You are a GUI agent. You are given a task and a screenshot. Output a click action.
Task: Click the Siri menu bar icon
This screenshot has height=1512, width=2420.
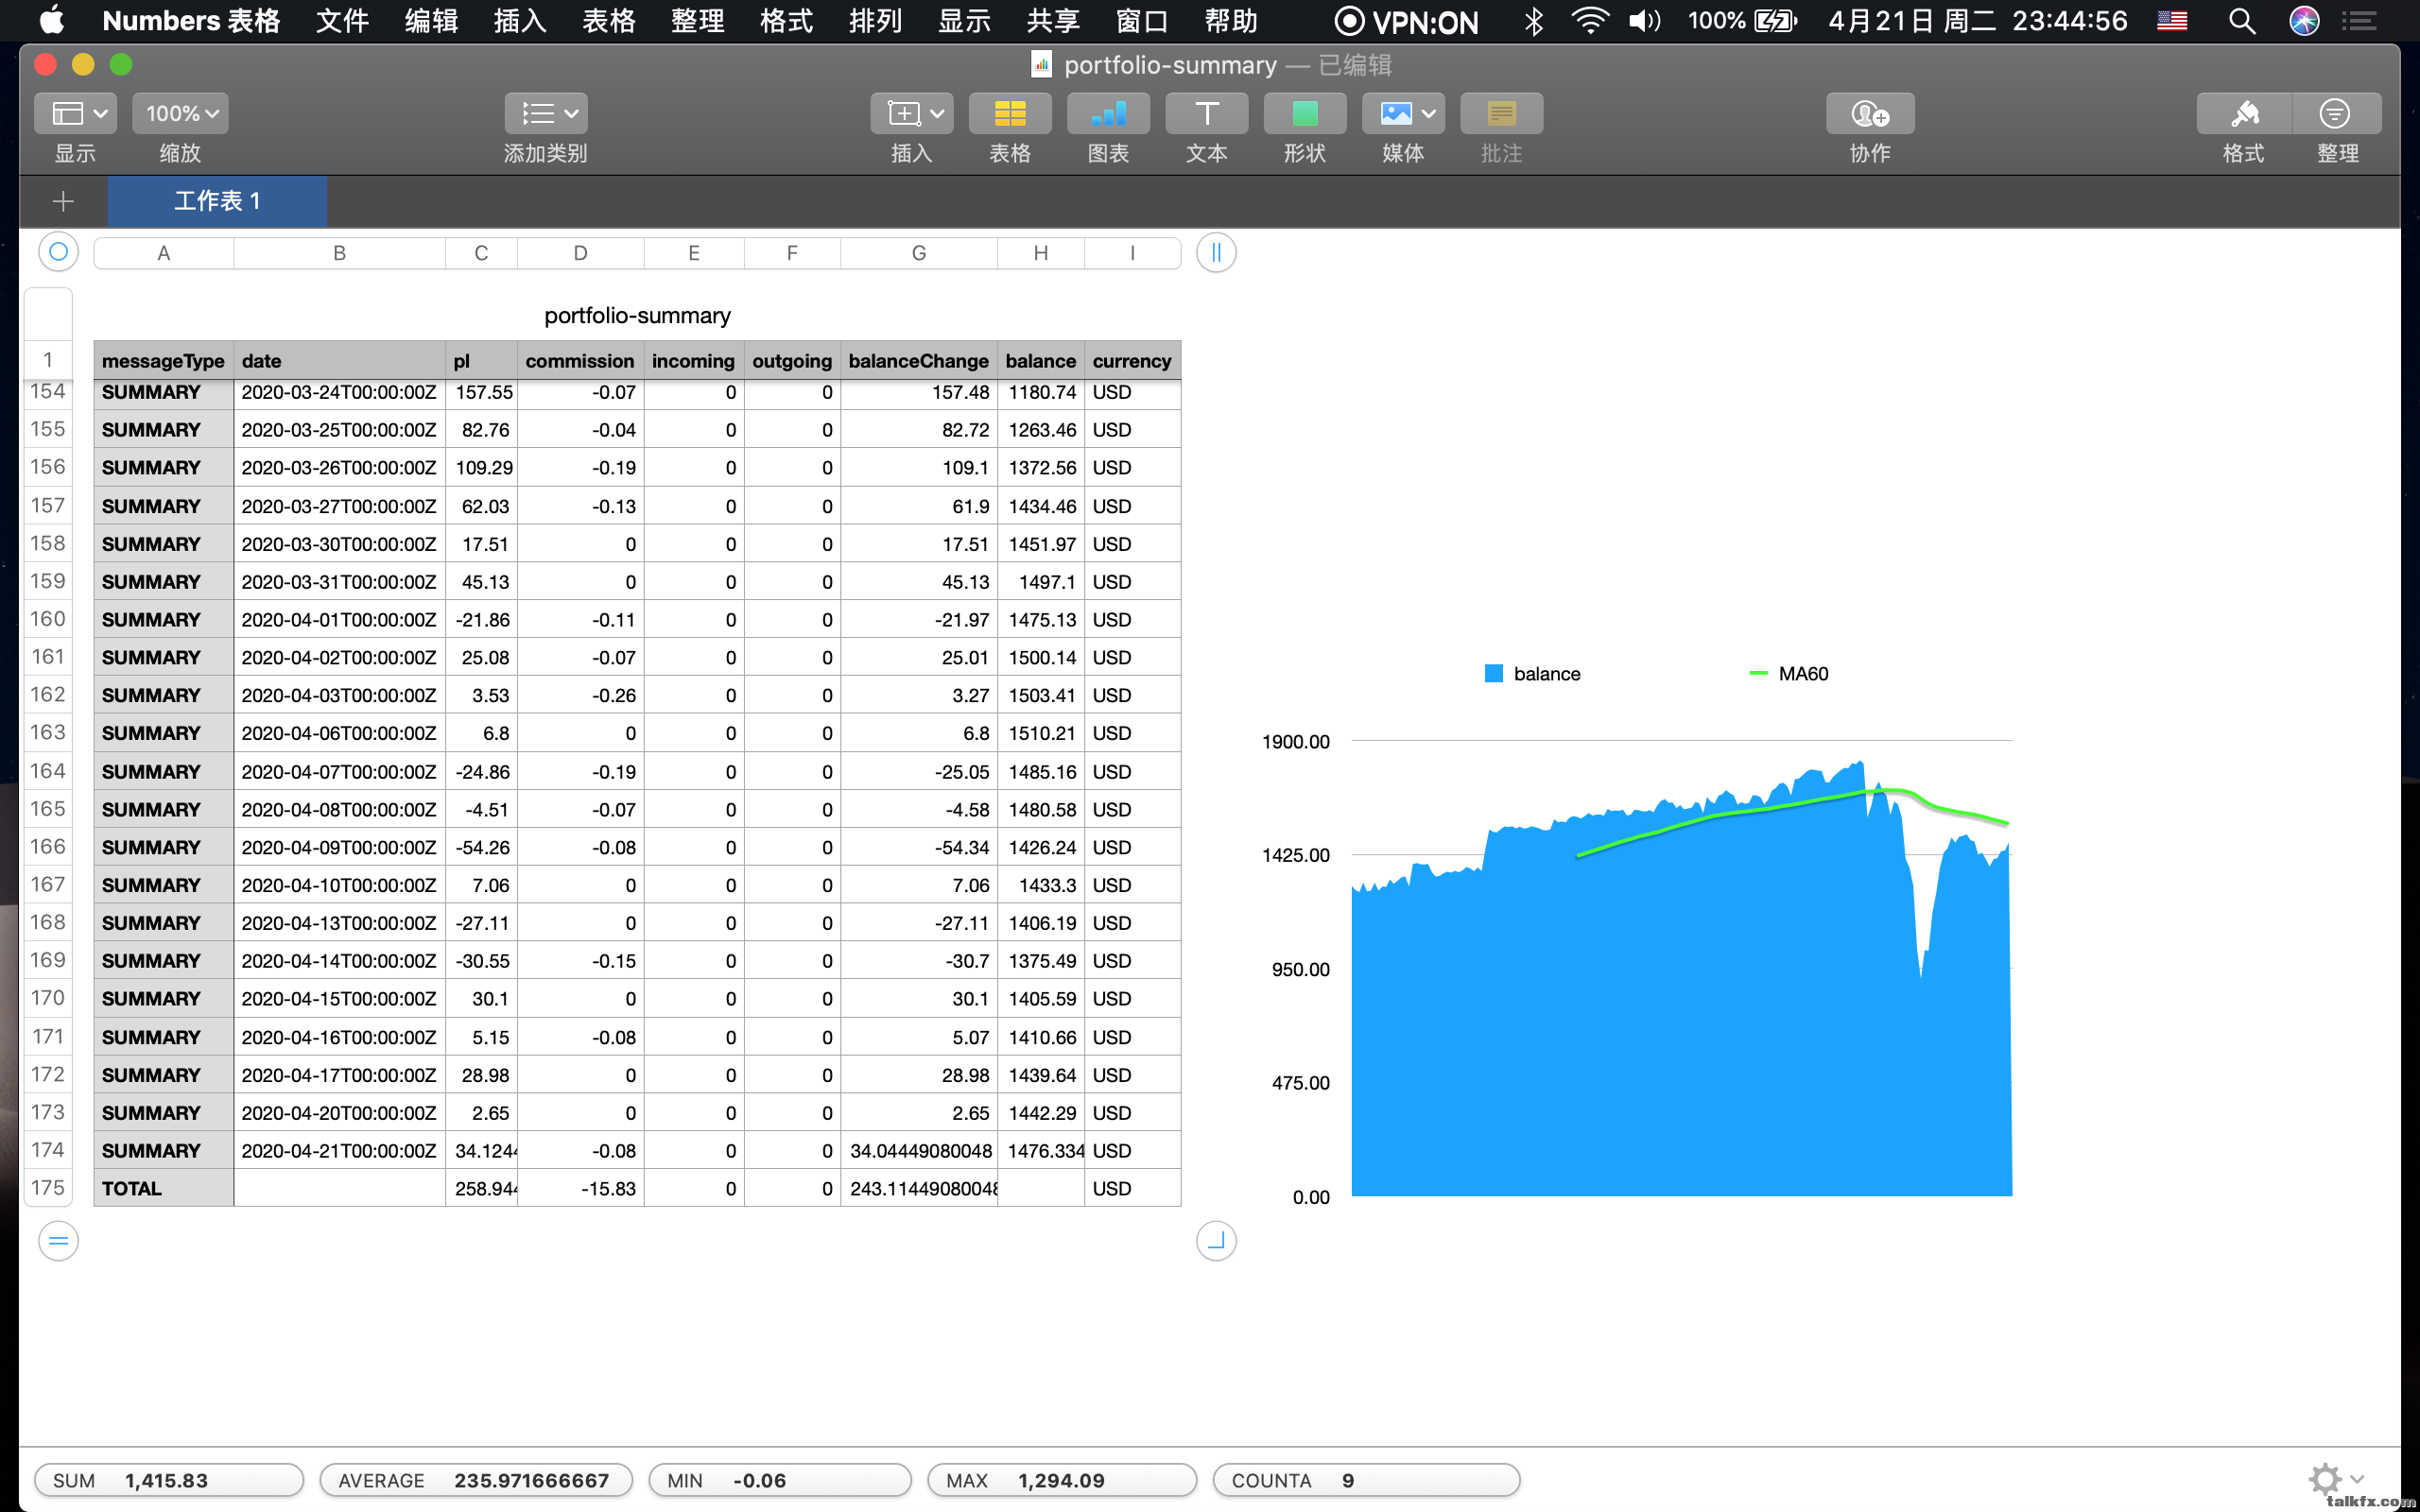[2304, 21]
